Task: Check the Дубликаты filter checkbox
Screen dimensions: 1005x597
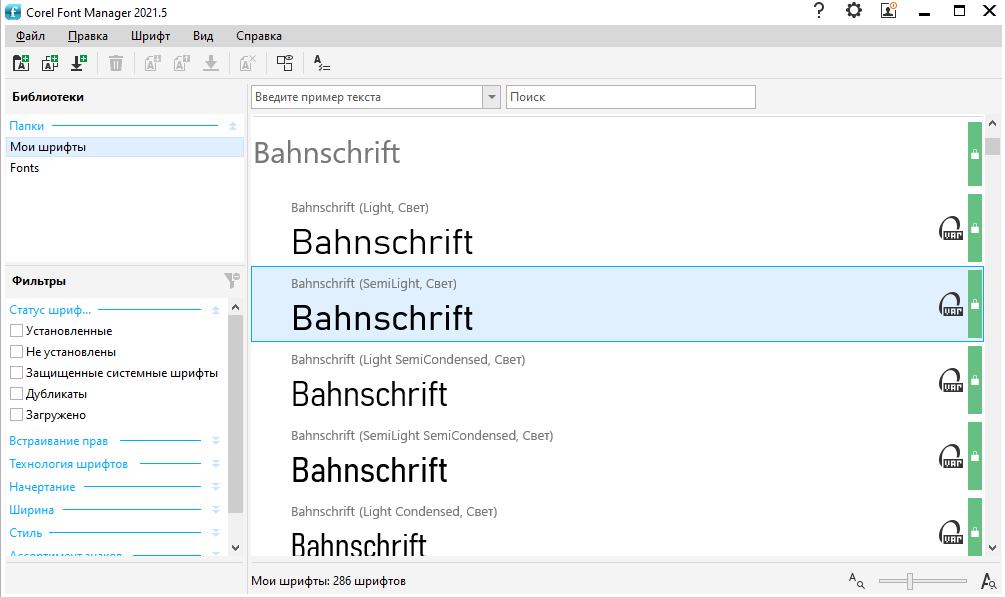Action: (x=16, y=394)
